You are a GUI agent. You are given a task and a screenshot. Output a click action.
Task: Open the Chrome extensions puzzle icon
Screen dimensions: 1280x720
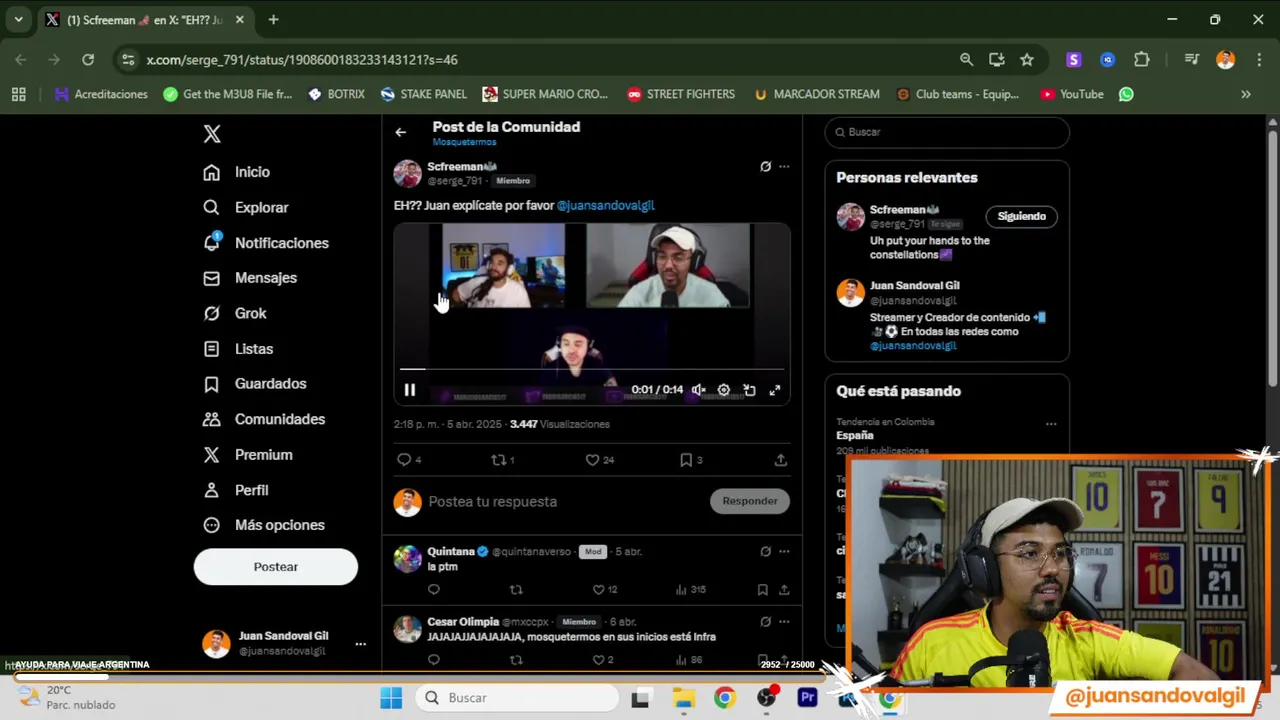pos(1142,60)
